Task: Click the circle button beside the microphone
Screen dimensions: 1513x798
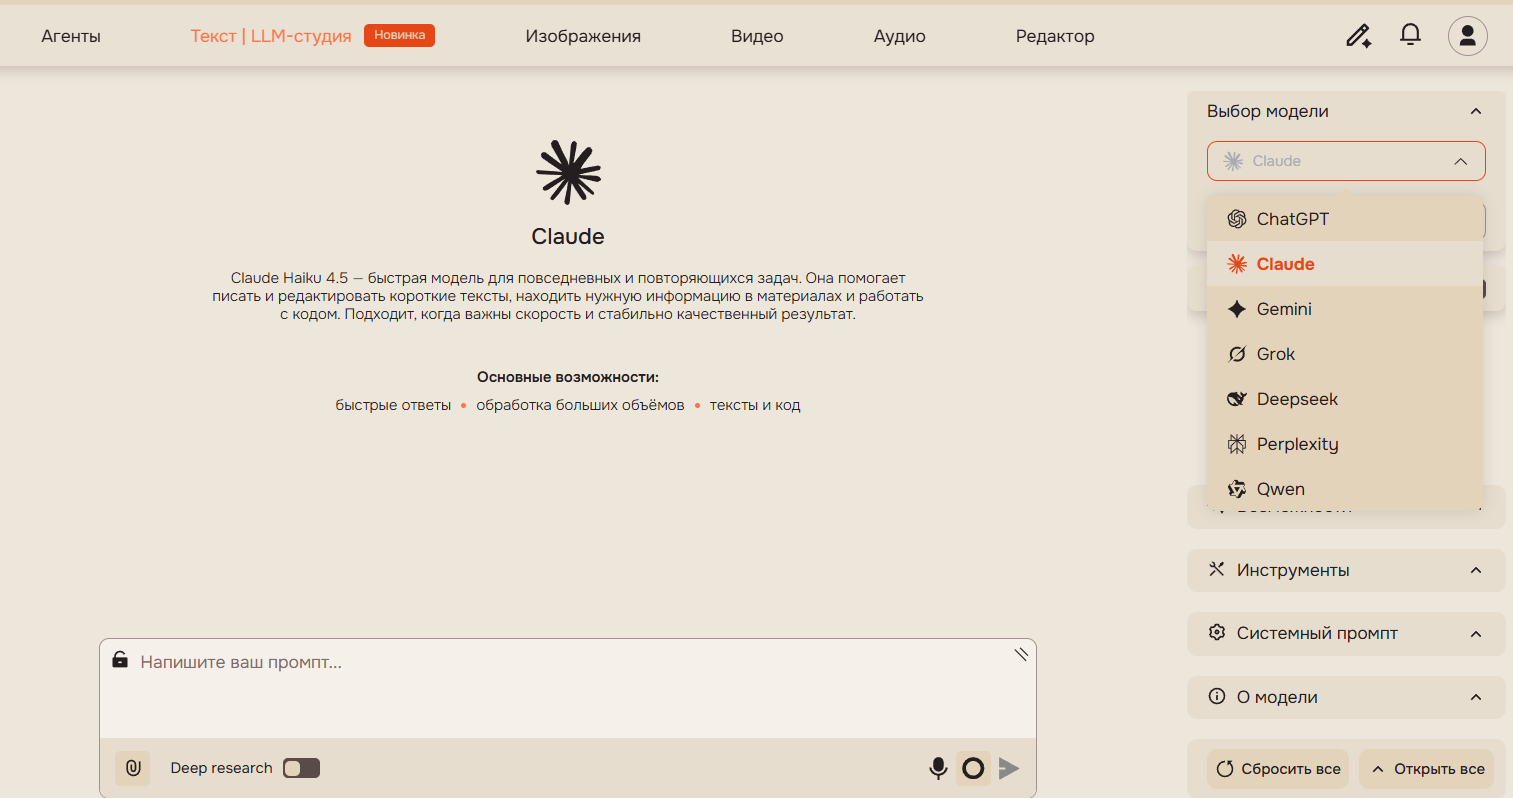Action: tap(973, 768)
